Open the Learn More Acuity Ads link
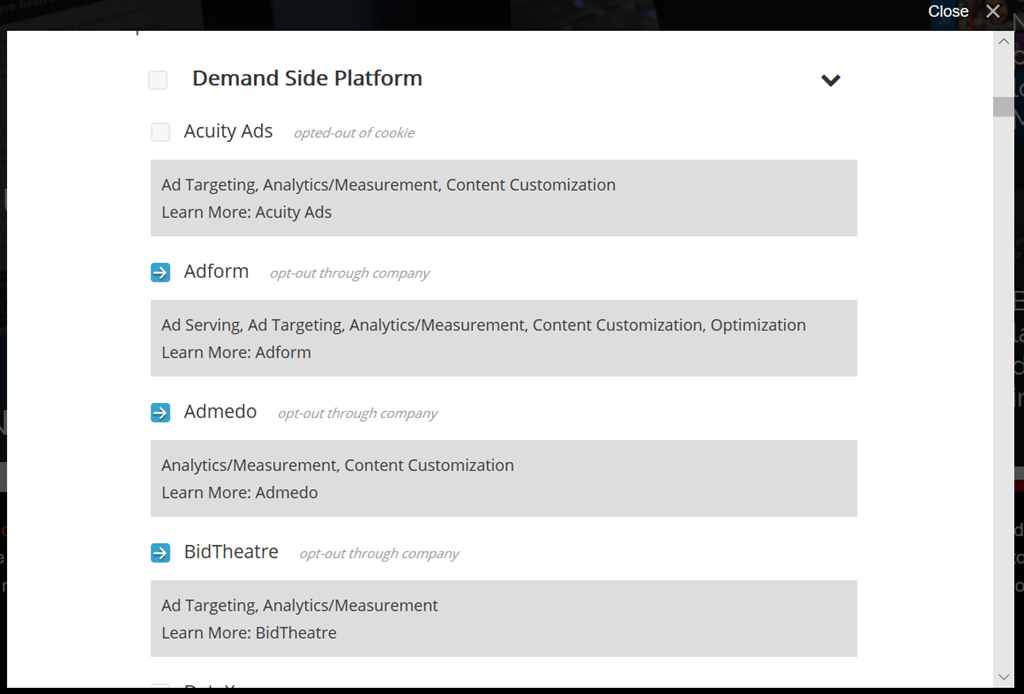The image size is (1024, 694). 293,212
